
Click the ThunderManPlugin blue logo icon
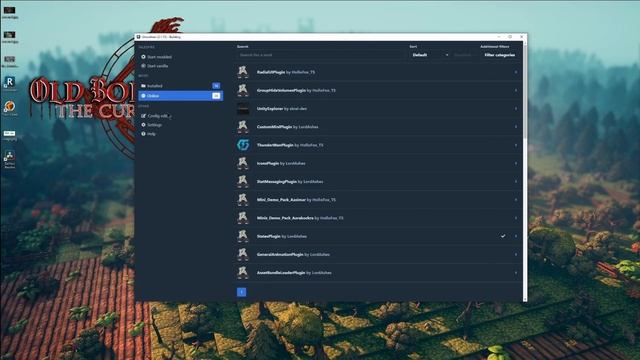point(243,145)
